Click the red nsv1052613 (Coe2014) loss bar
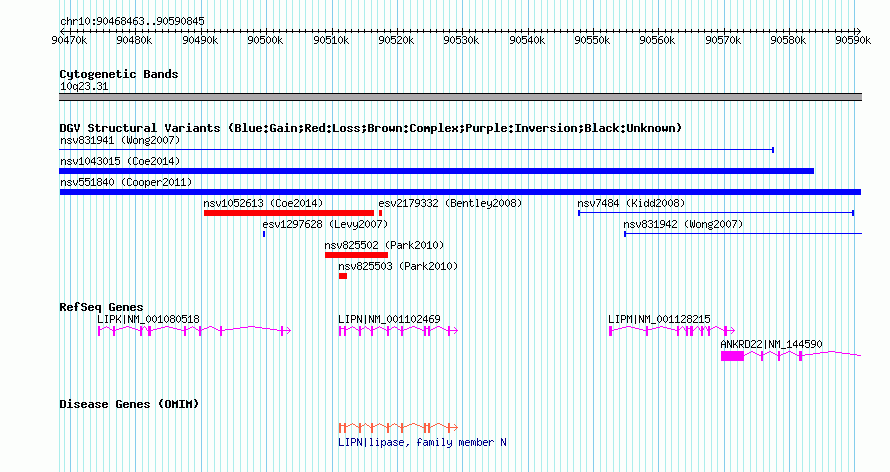The width and height of the screenshot is (890, 472). pyautogui.click(x=289, y=213)
